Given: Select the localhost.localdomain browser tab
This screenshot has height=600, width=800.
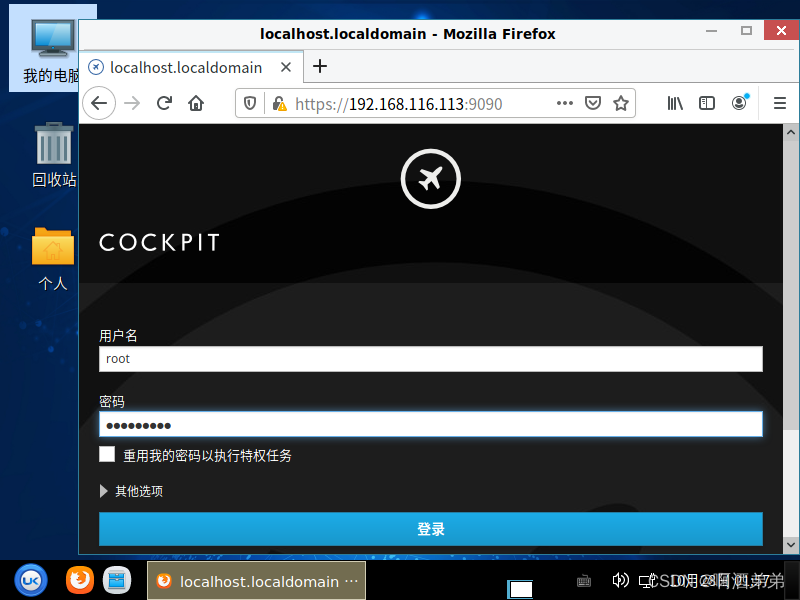Looking at the screenshot, I should (191, 67).
